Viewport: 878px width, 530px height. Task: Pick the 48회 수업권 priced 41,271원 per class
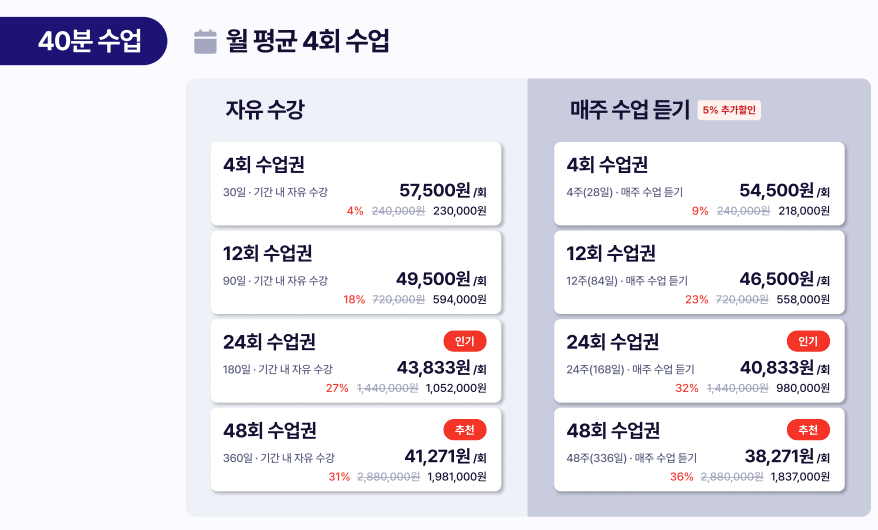pyautogui.click(x=356, y=449)
